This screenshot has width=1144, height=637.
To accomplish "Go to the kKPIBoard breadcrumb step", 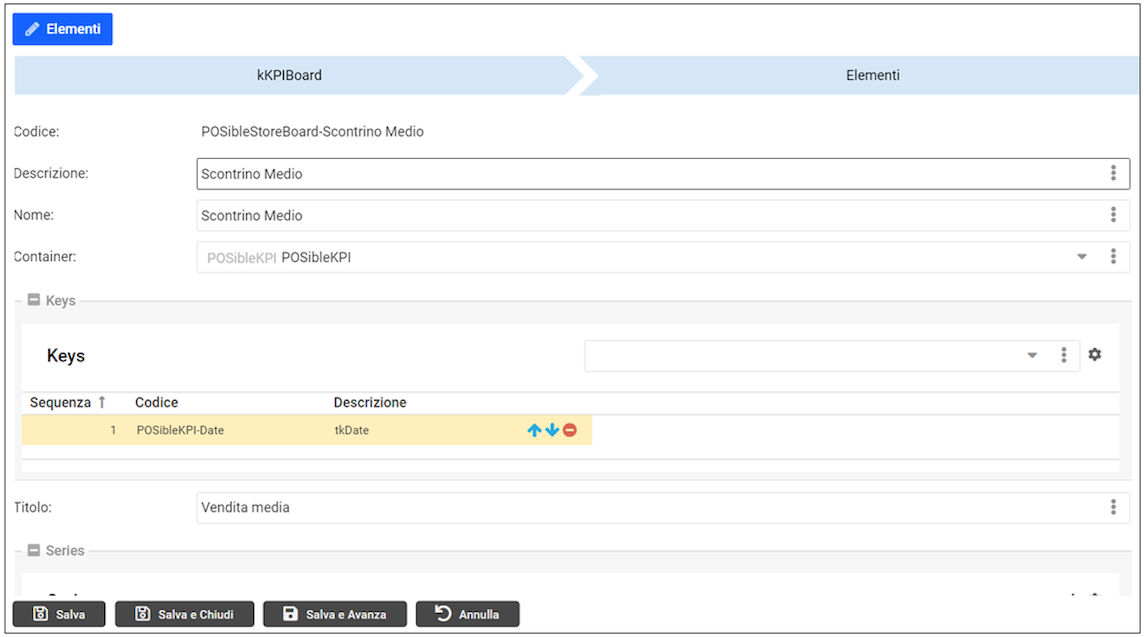I will pyautogui.click(x=290, y=75).
